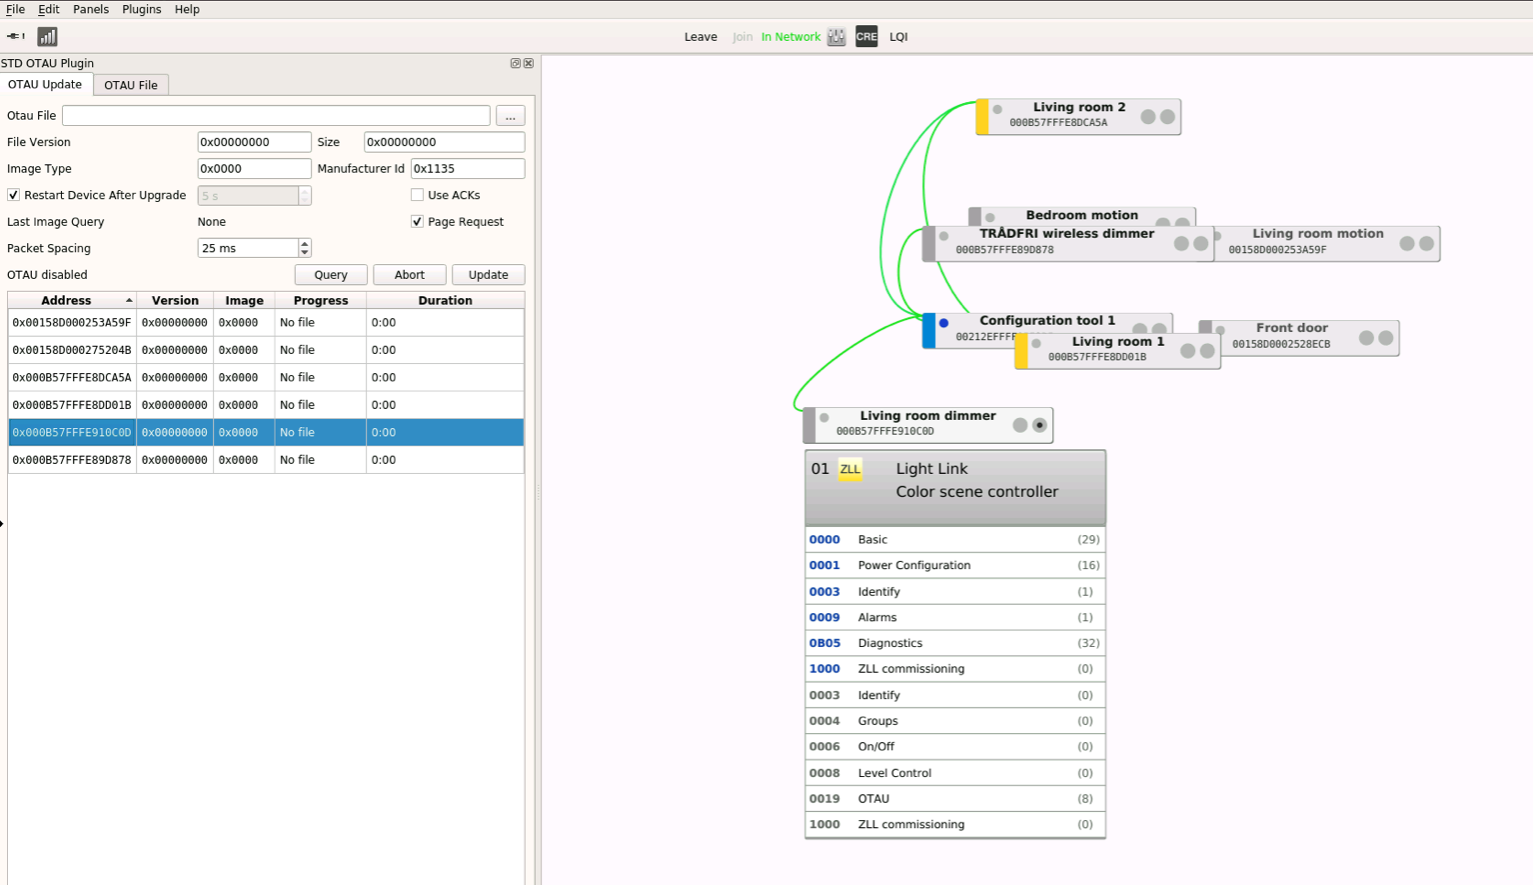Open the File menu
1533x885 pixels.
coord(15,9)
